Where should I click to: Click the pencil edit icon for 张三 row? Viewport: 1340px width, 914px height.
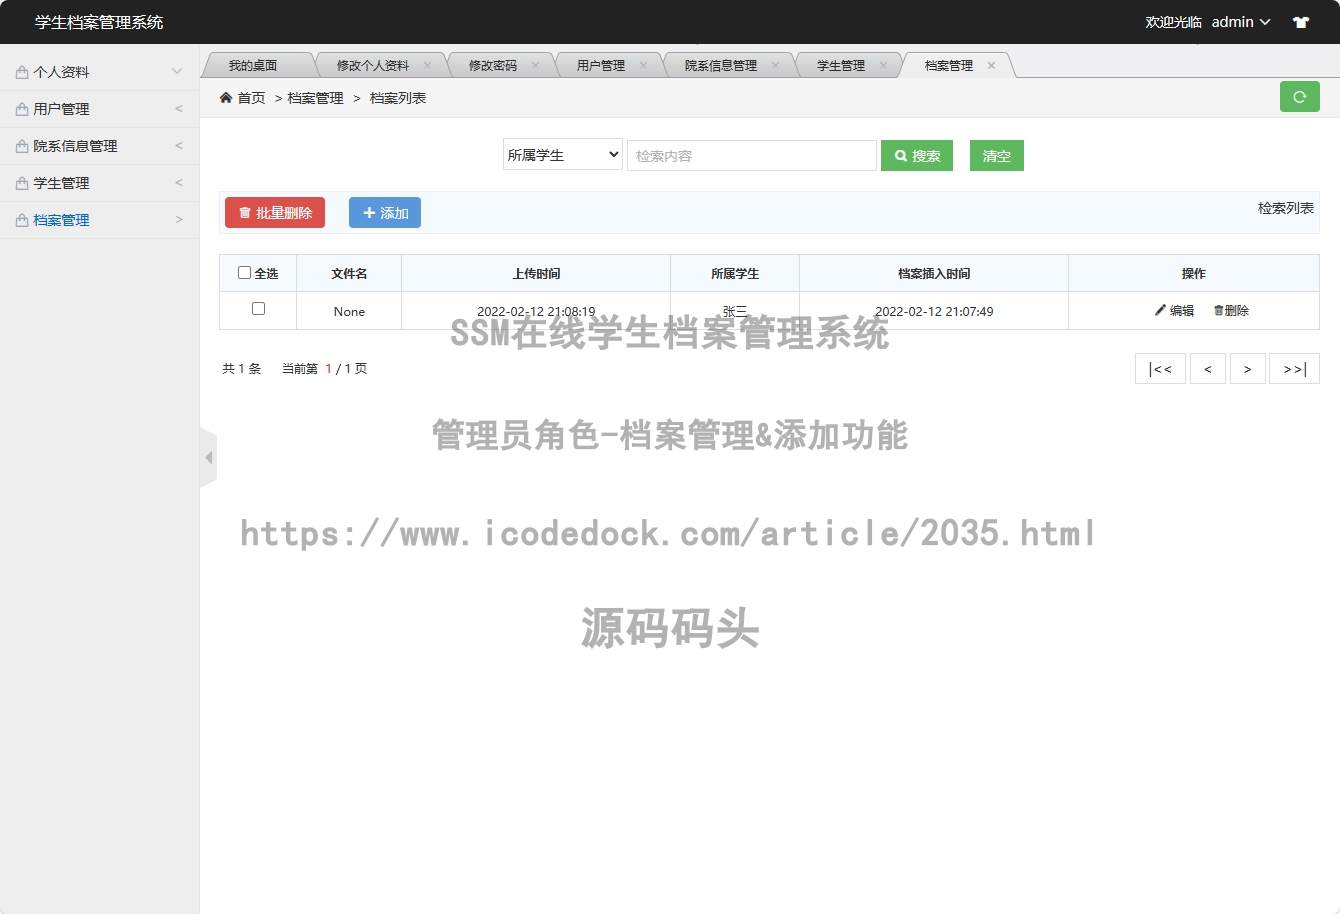point(1160,310)
